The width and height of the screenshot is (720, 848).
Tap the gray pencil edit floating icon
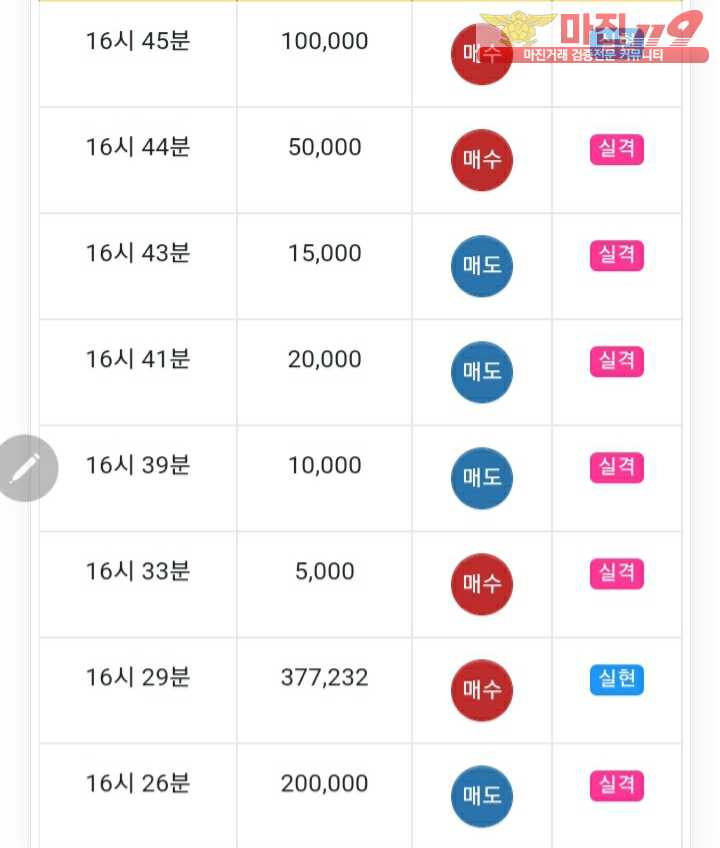25,468
